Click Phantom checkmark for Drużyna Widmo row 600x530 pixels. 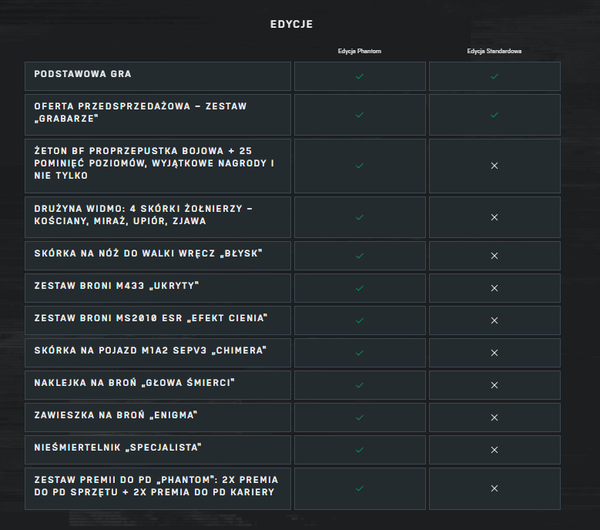(359, 217)
